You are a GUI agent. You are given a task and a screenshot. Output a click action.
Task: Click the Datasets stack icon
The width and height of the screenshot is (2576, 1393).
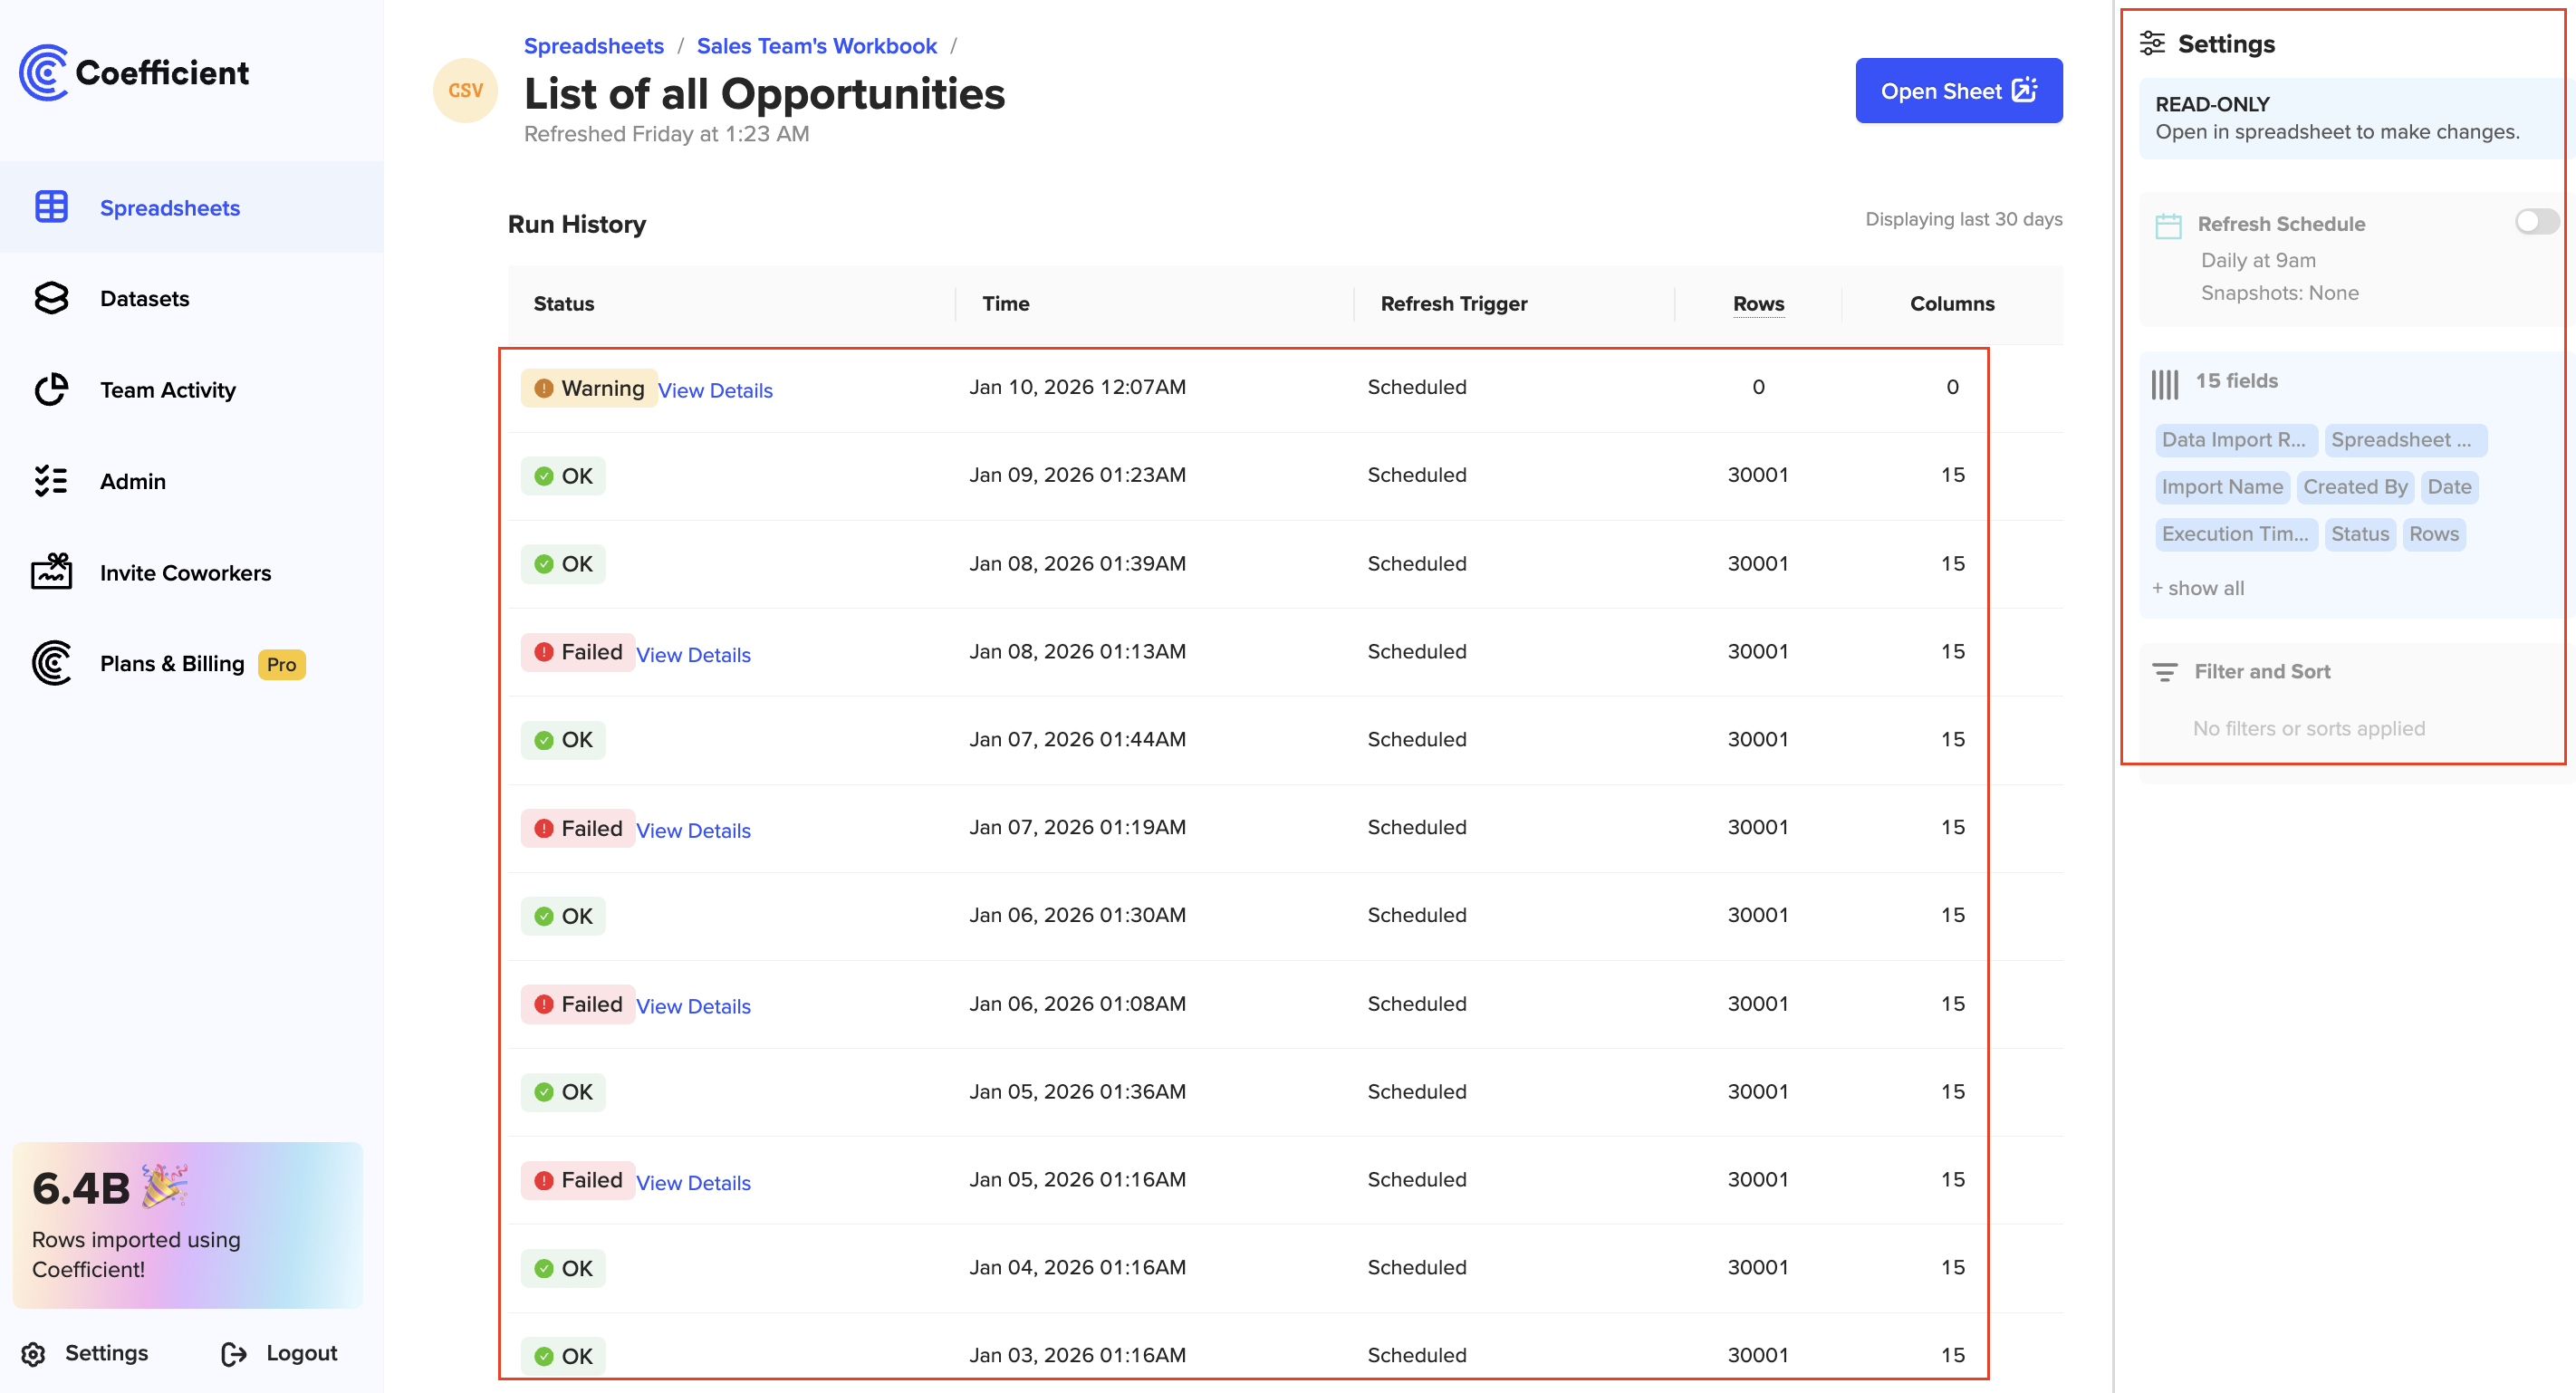coord(51,298)
